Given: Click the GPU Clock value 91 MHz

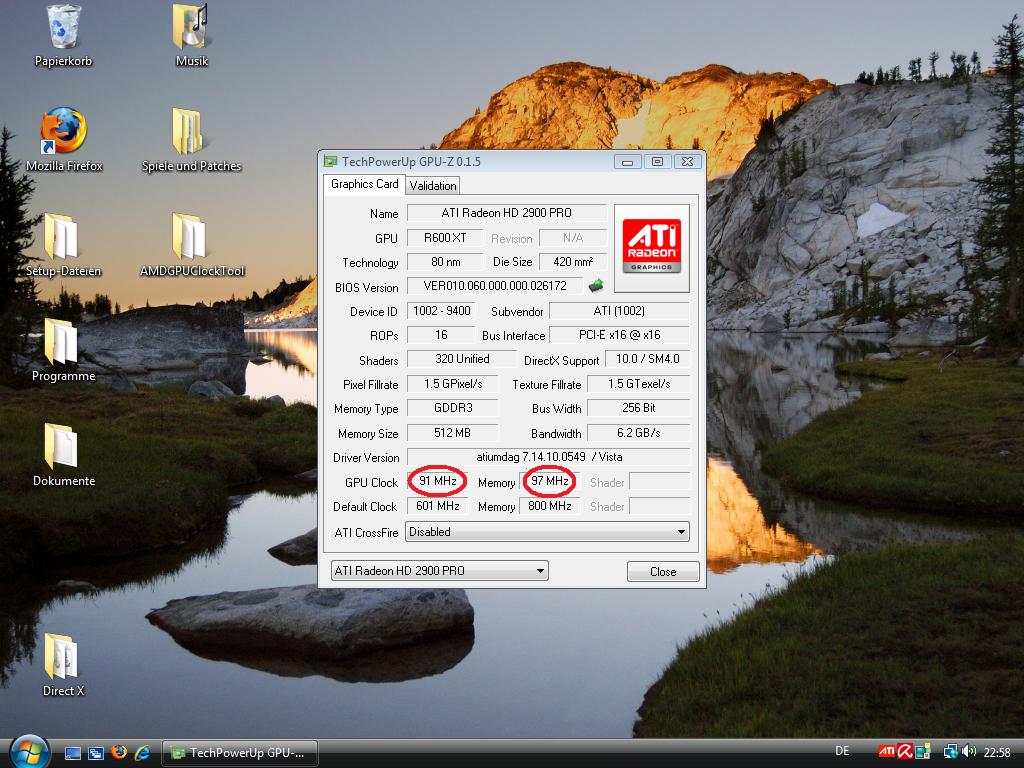Looking at the screenshot, I should (x=438, y=481).
